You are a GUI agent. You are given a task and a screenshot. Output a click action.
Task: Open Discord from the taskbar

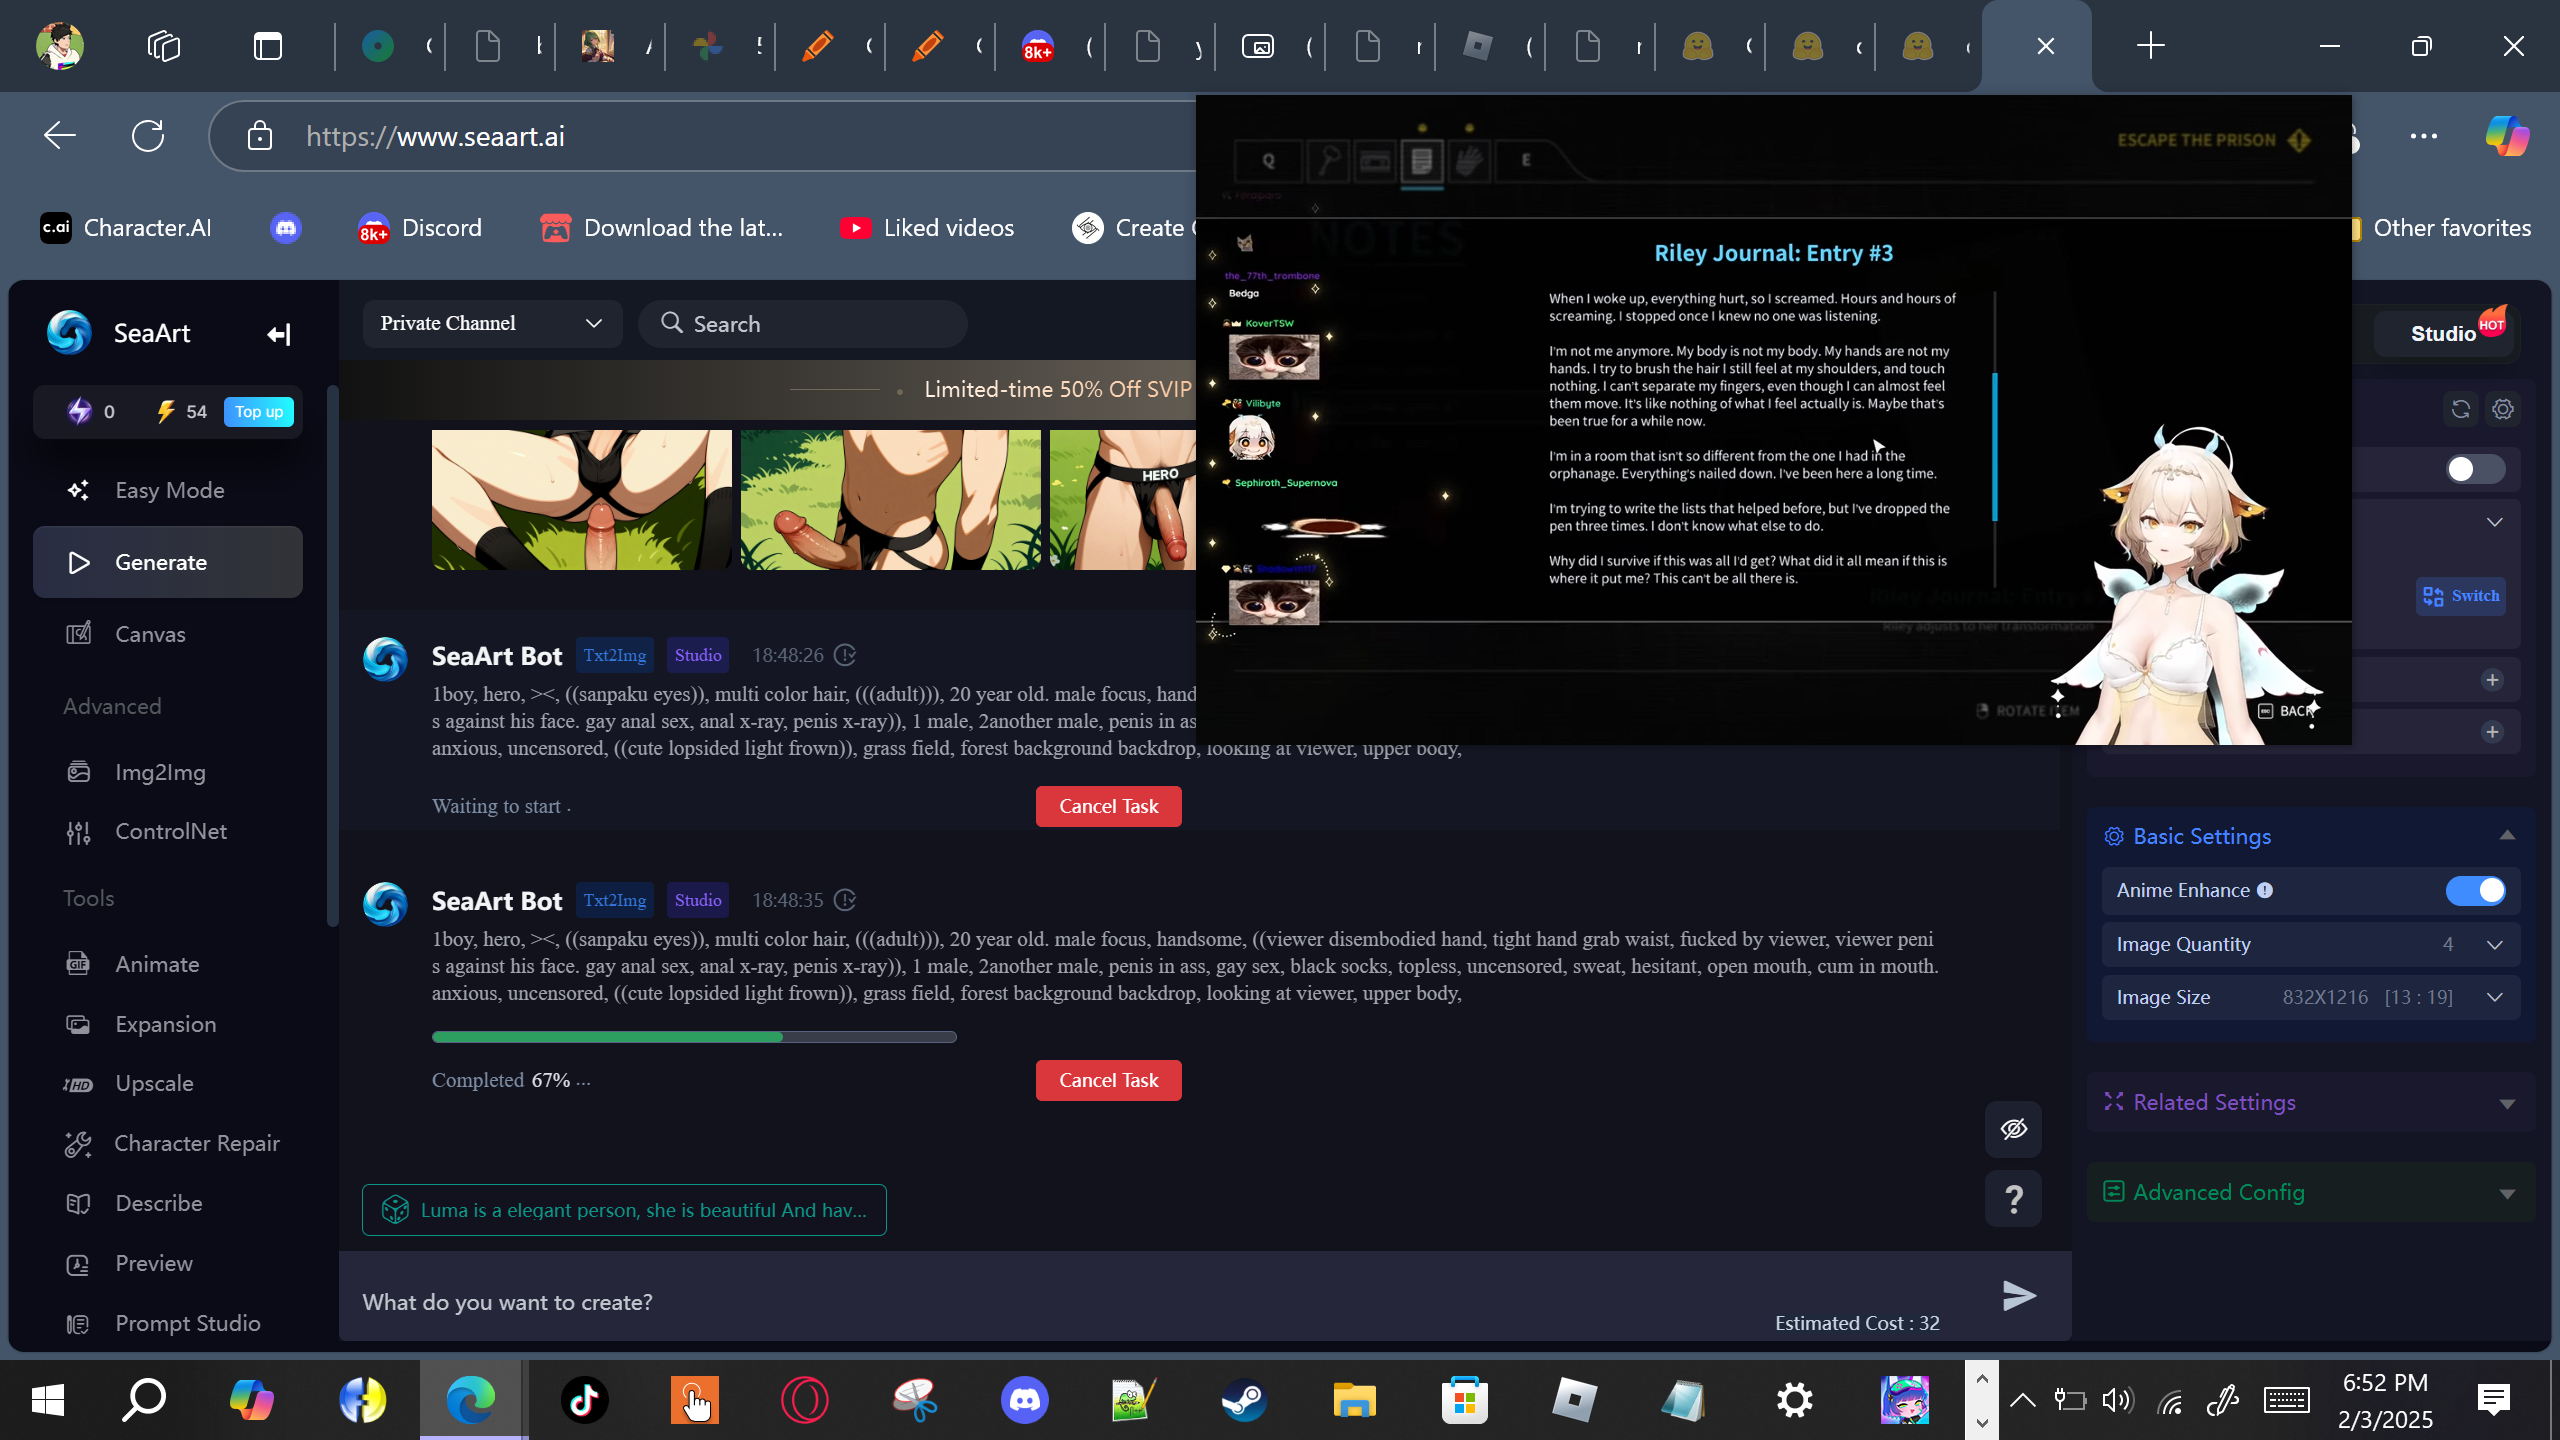(1025, 1400)
